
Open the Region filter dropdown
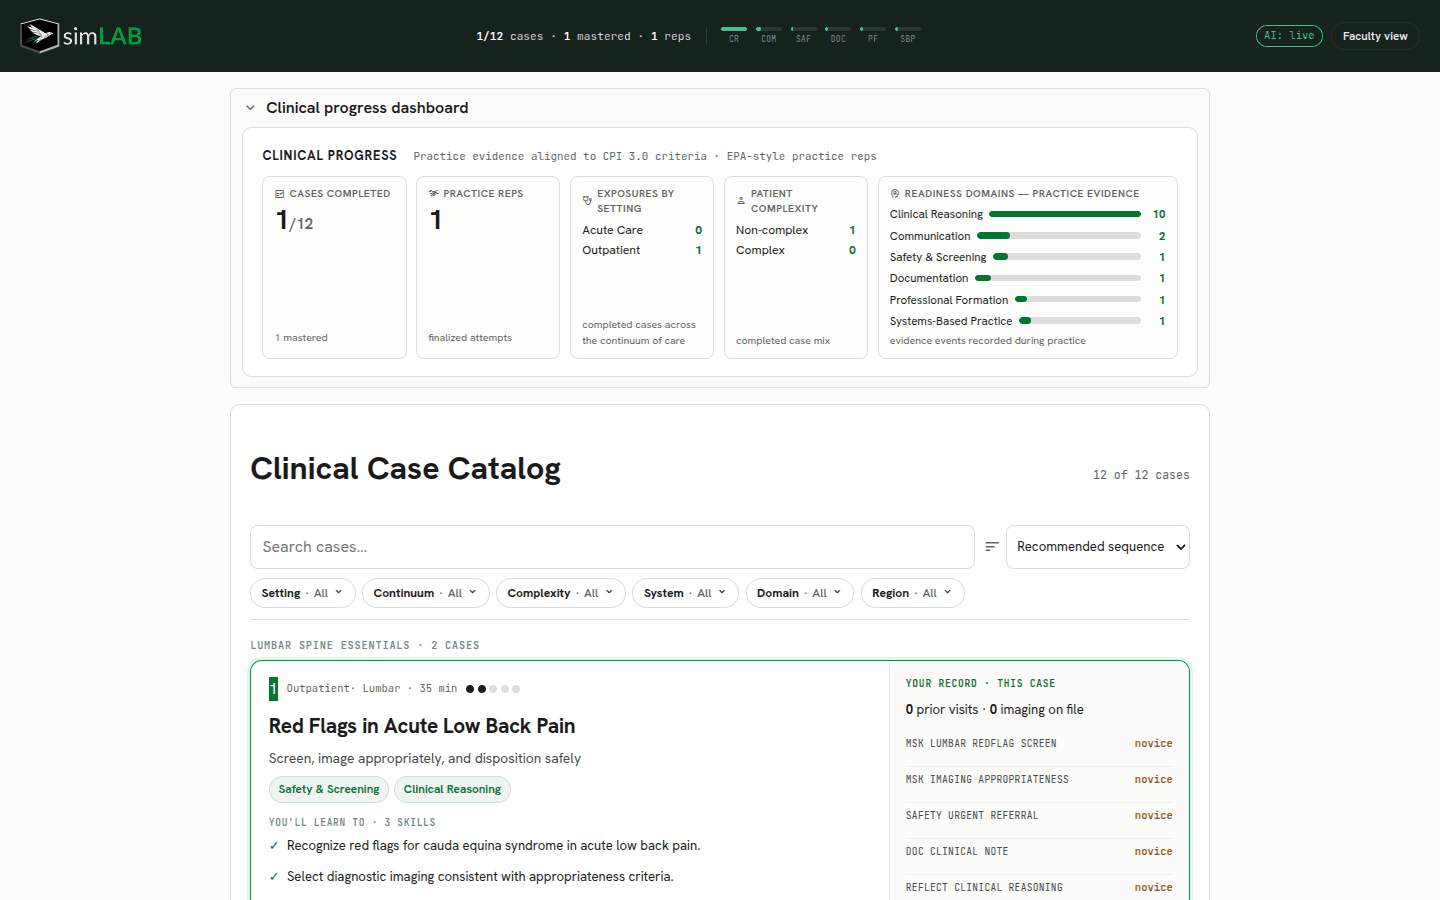(x=912, y=593)
